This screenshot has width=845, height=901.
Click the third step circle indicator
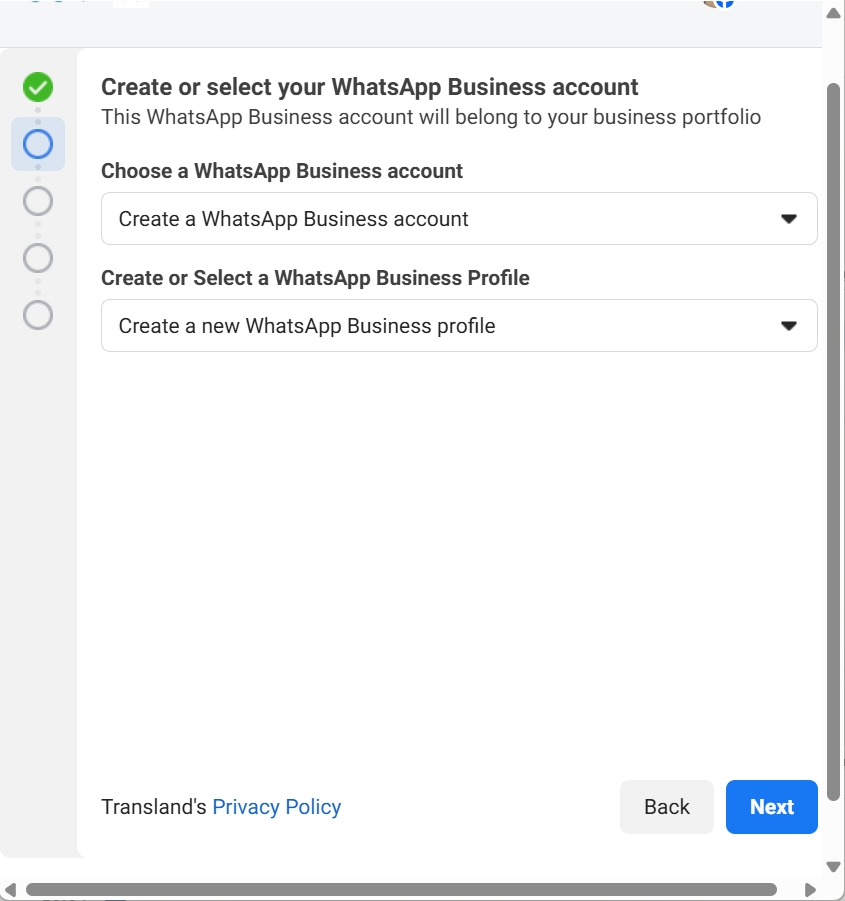click(38, 201)
